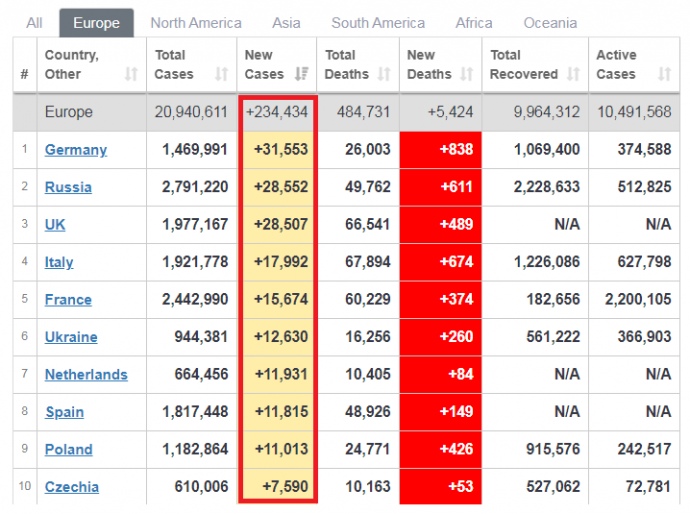Sort Total Recovered column via arrows icon
Viewport: 690px width, 514px height.
(x=573, y=74)
